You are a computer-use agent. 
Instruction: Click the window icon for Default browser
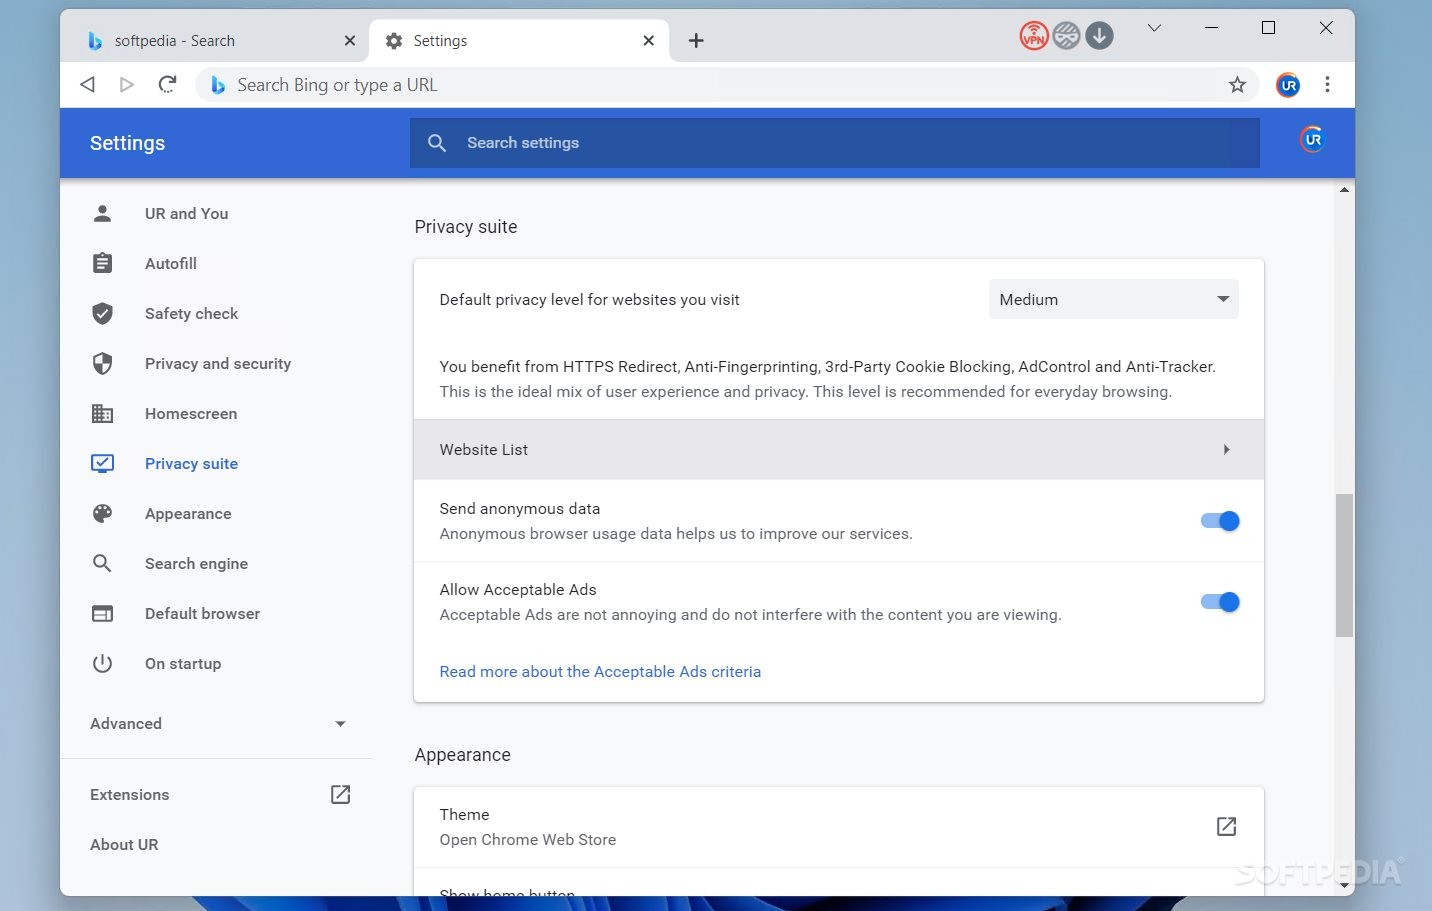coord(102,613)
